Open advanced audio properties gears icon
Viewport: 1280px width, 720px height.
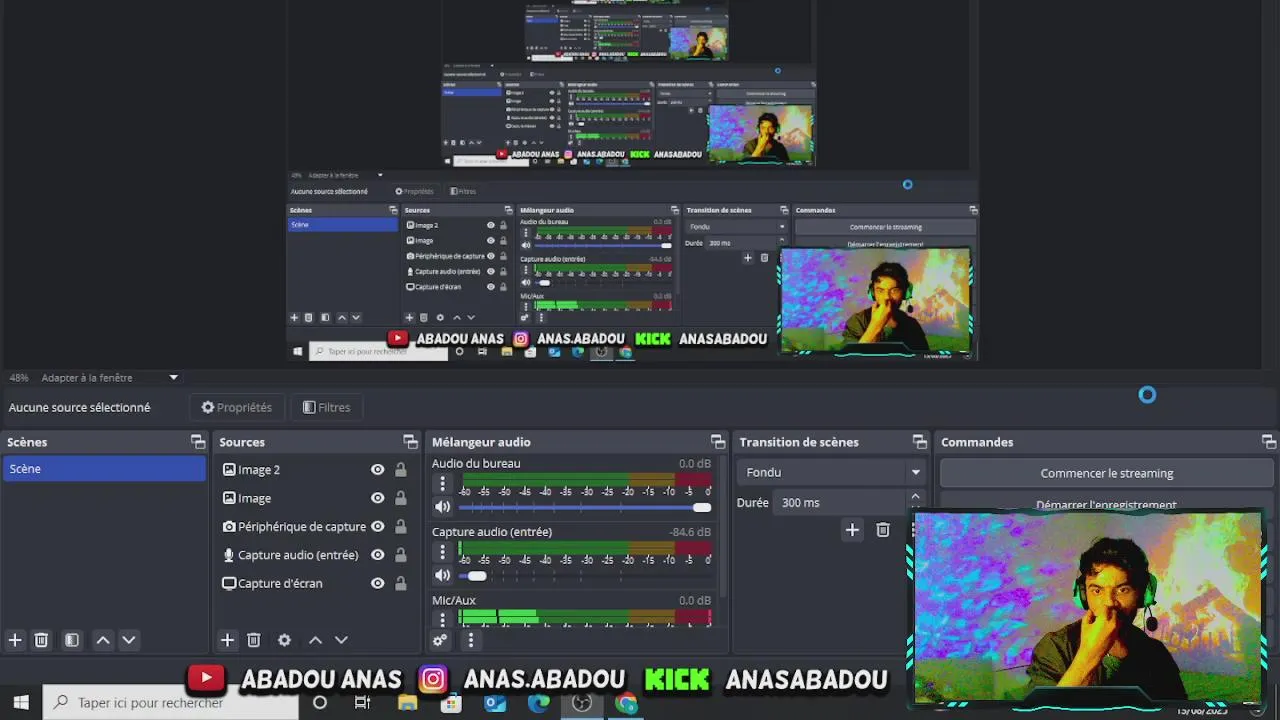click(x=440, y=640)
